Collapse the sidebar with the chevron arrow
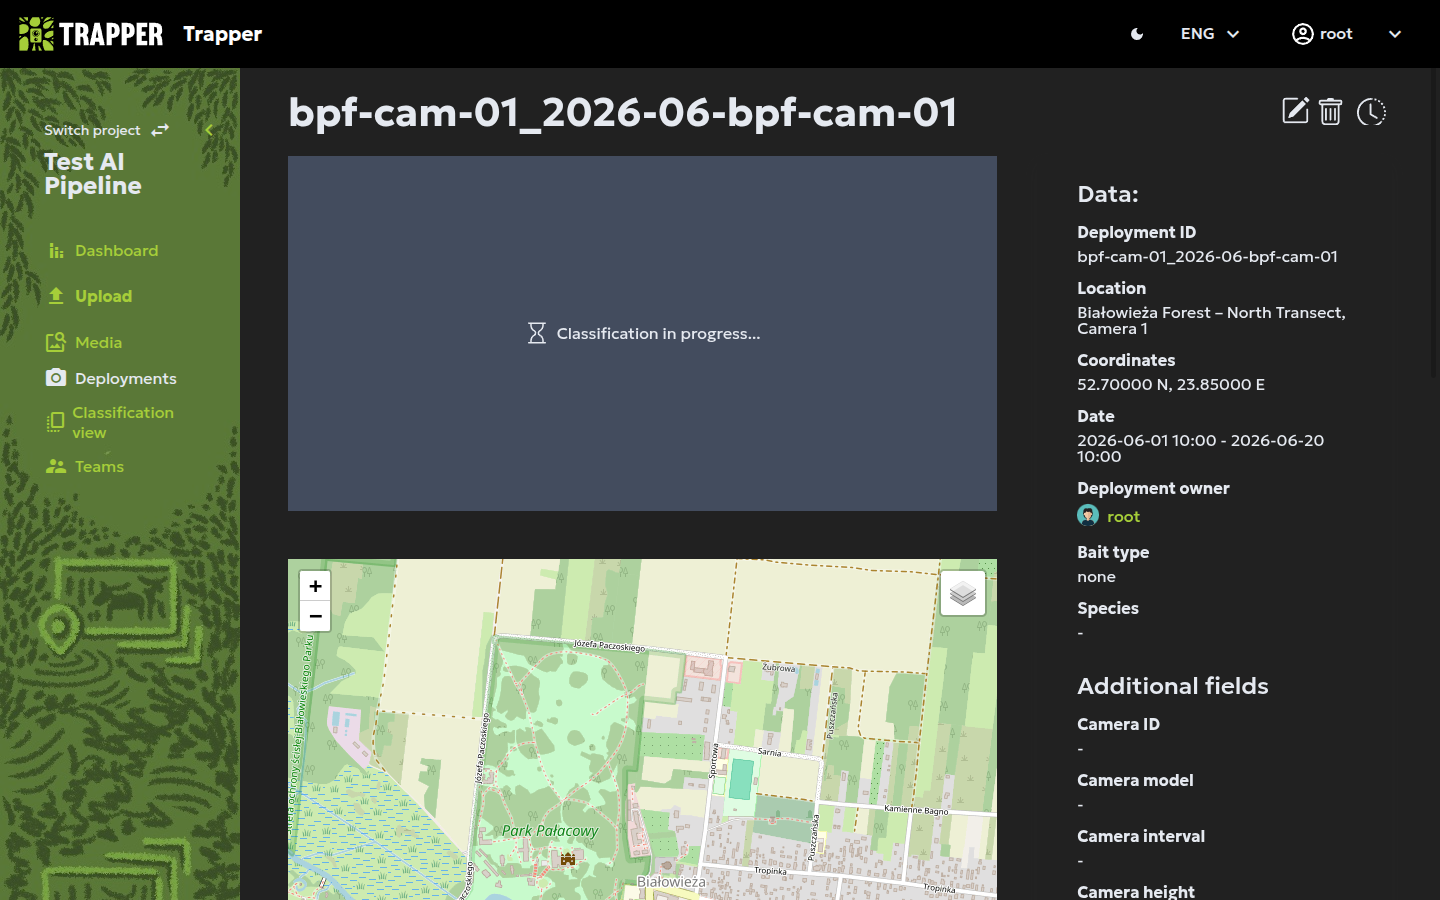The height and width of the screenshot is (900, 1440). pyautogui.click(x=209, y=130)
